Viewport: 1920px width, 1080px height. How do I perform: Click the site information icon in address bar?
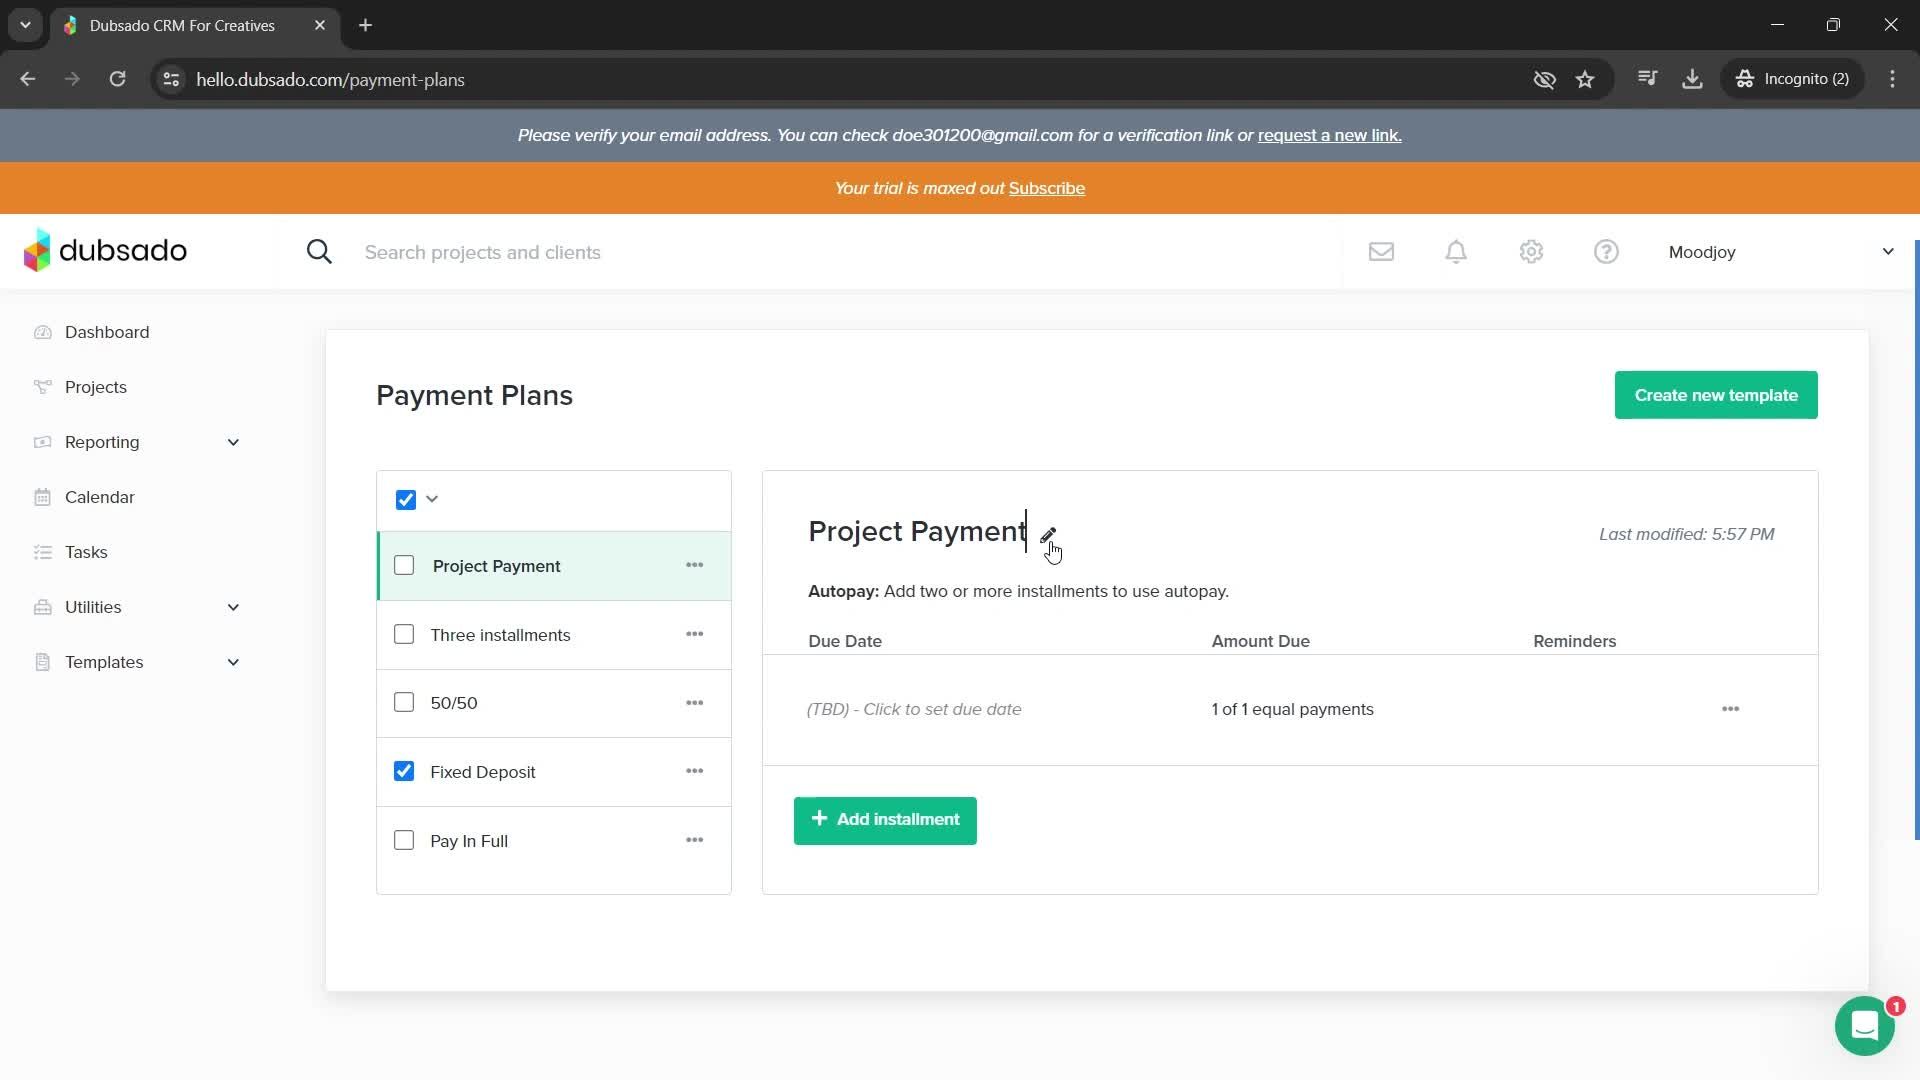[171, 79]
